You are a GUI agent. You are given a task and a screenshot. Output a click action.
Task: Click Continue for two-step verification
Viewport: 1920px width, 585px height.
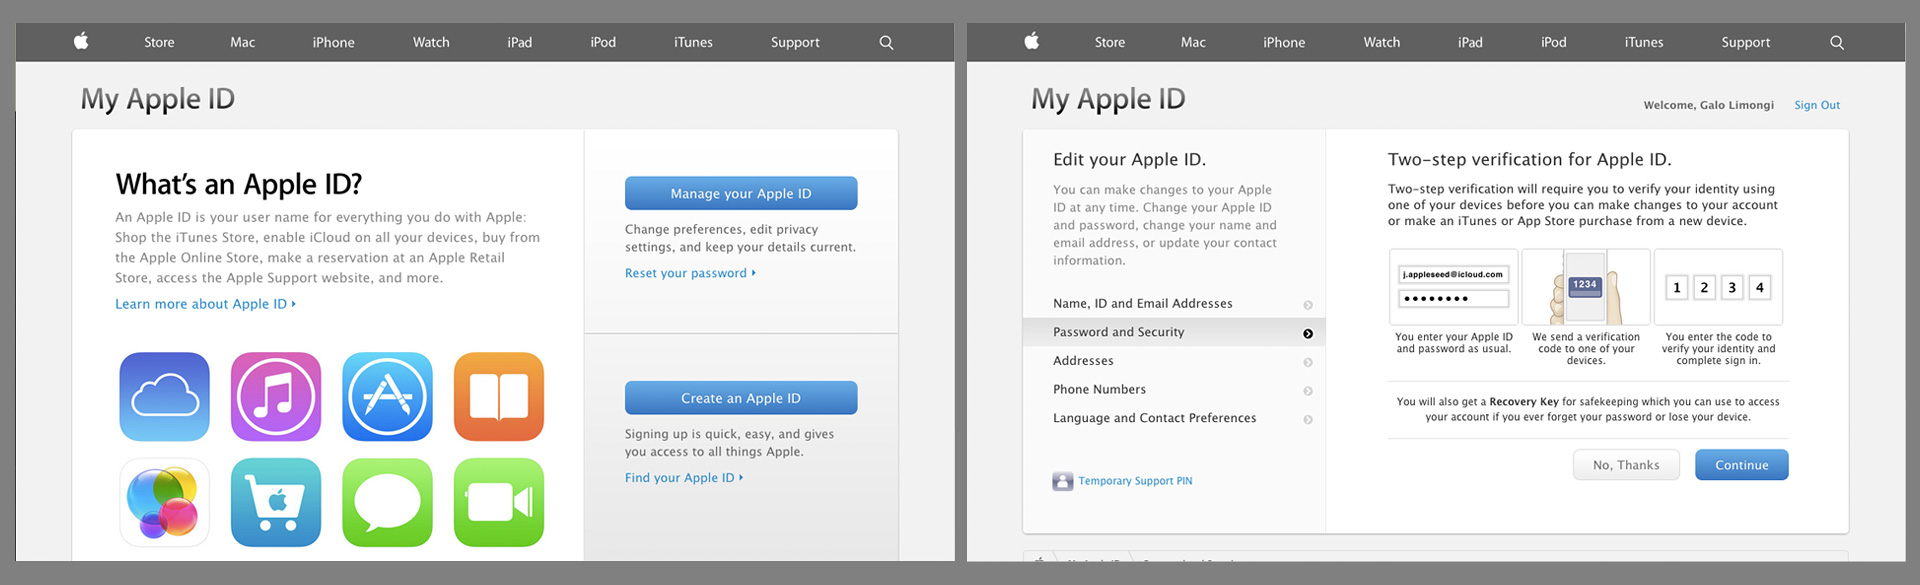coord(1741,465)
